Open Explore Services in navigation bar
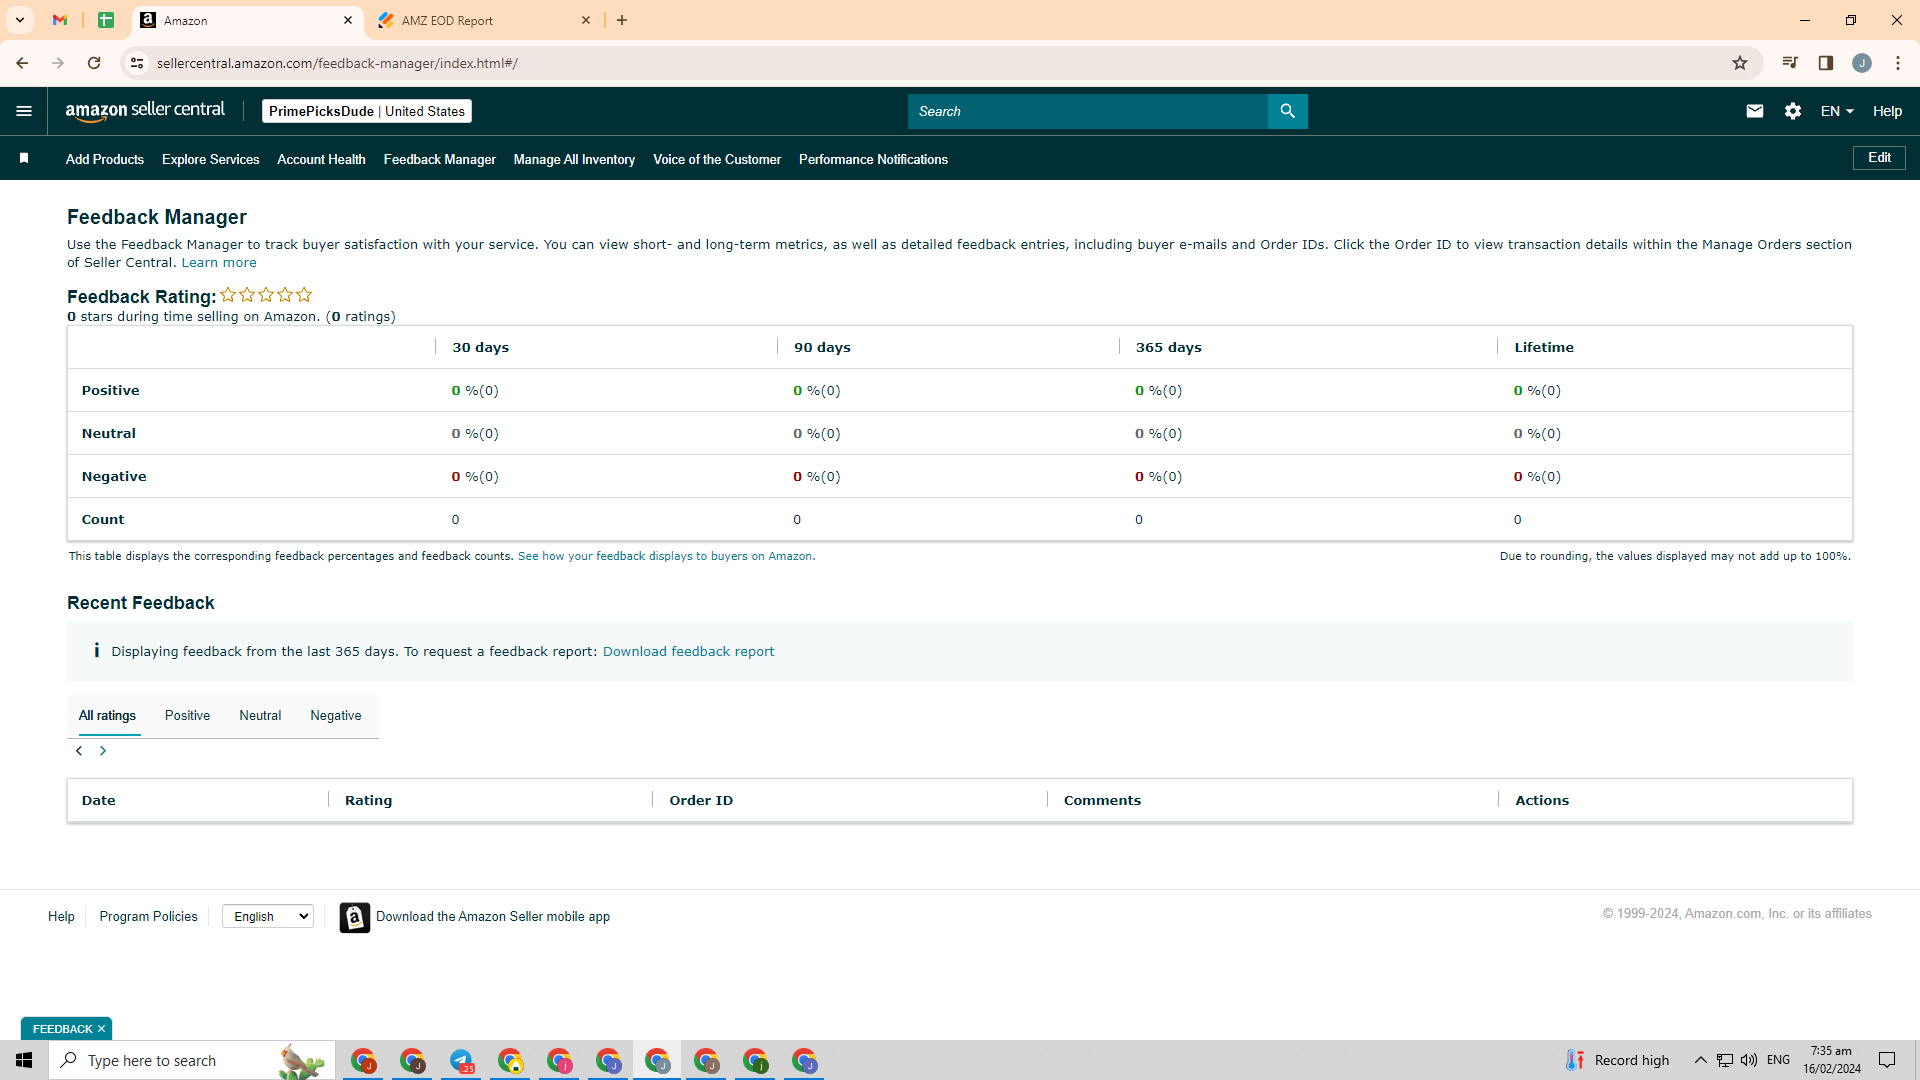The height and width of the screenshot is (1080, 1920). [211, 159]
